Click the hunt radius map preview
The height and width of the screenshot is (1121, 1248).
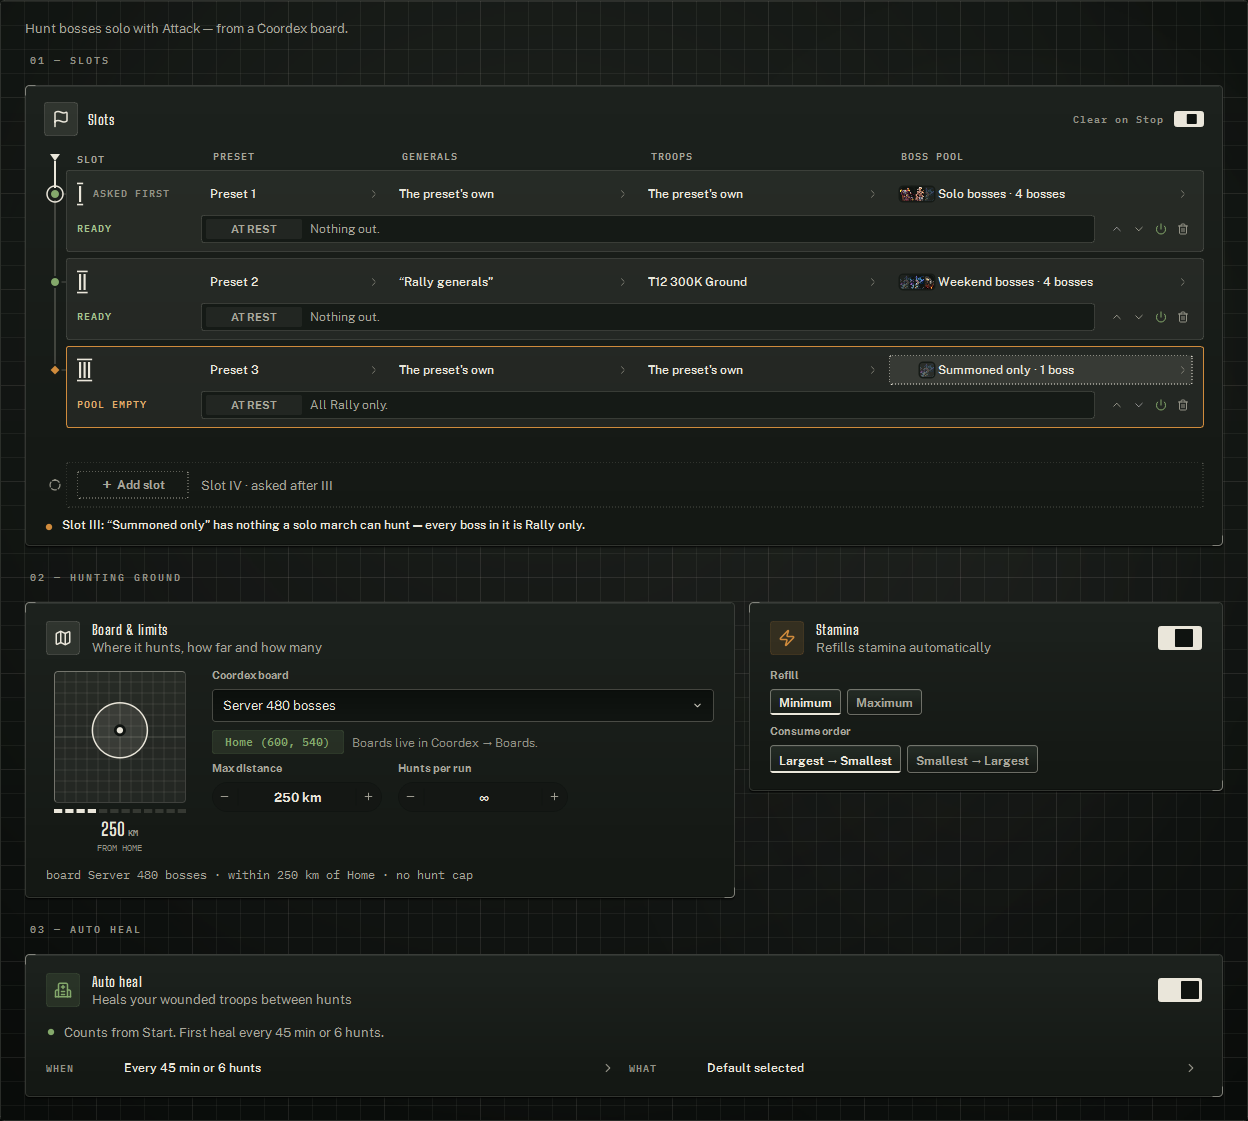pos(120,737)
